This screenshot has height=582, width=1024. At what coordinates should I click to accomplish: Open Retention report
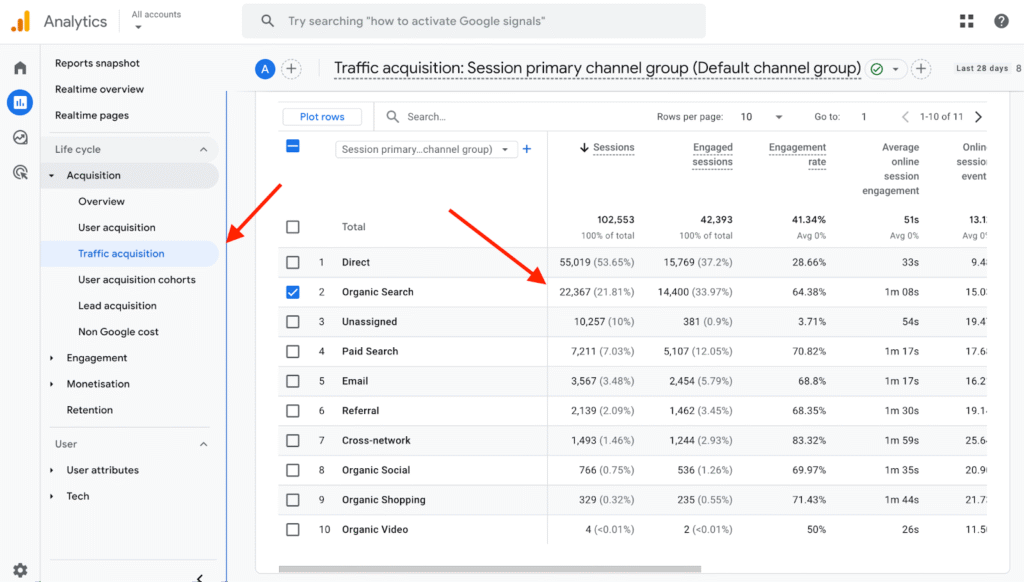(89, 410)
